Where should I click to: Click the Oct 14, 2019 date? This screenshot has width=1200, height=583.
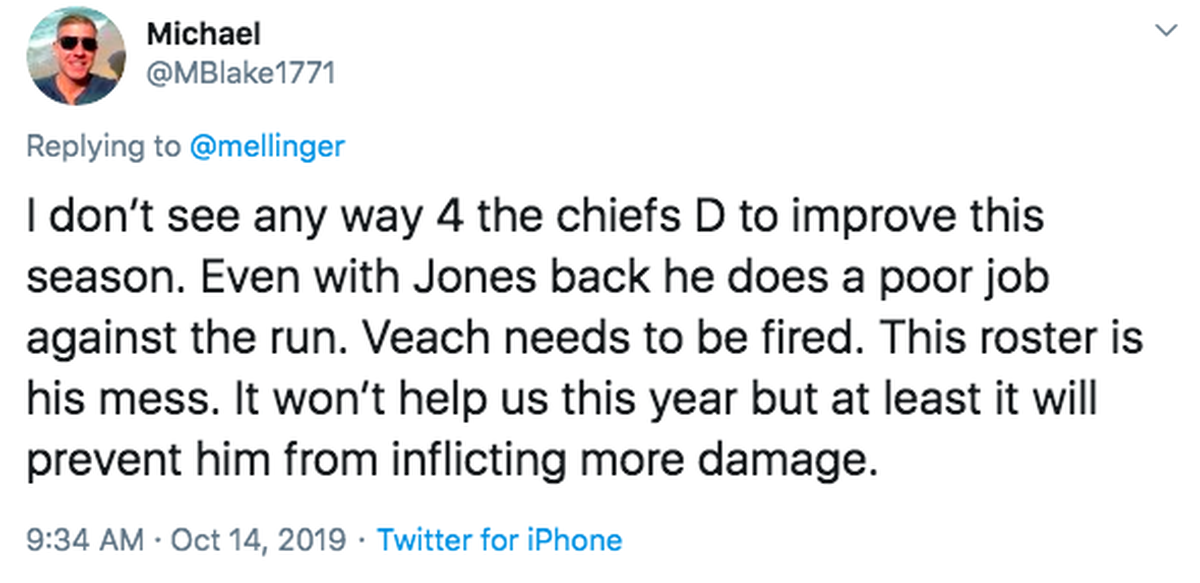click(x=258, y=541)
